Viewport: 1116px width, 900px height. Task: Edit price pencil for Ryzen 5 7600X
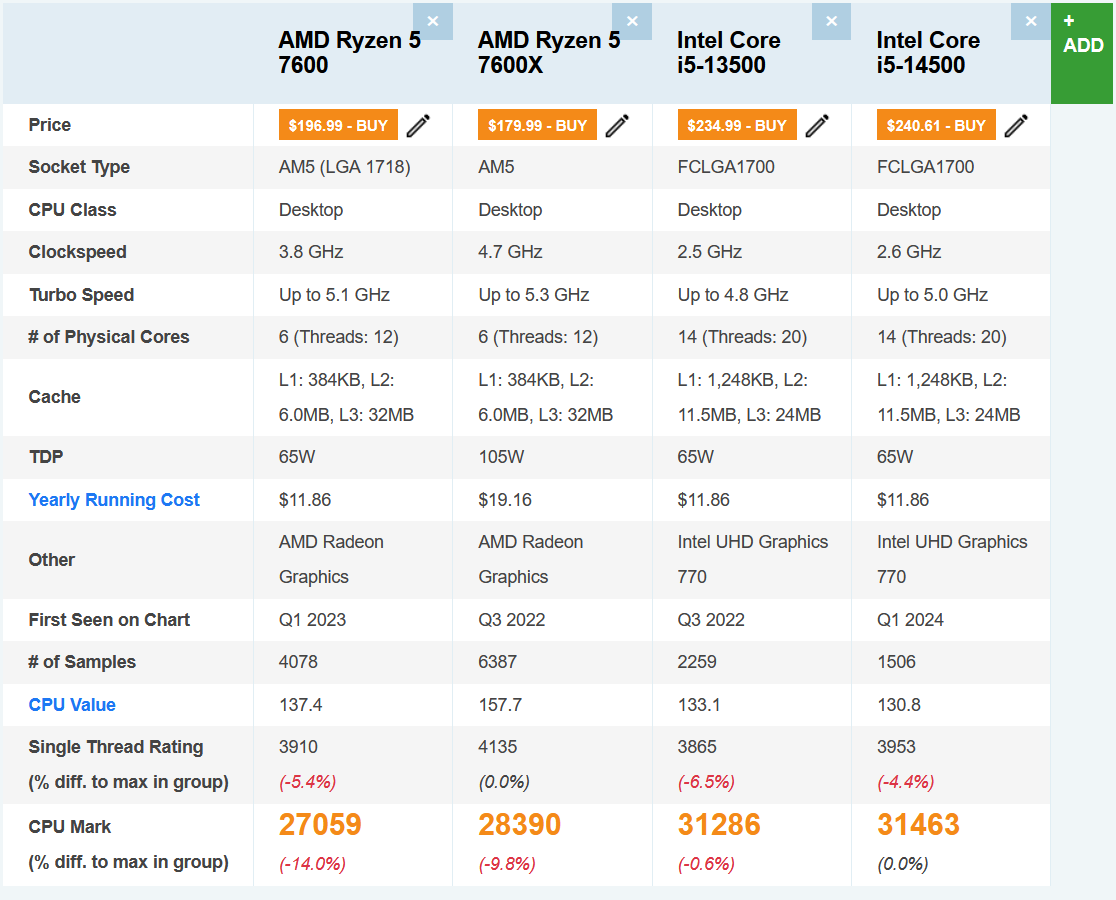[617, 125]
